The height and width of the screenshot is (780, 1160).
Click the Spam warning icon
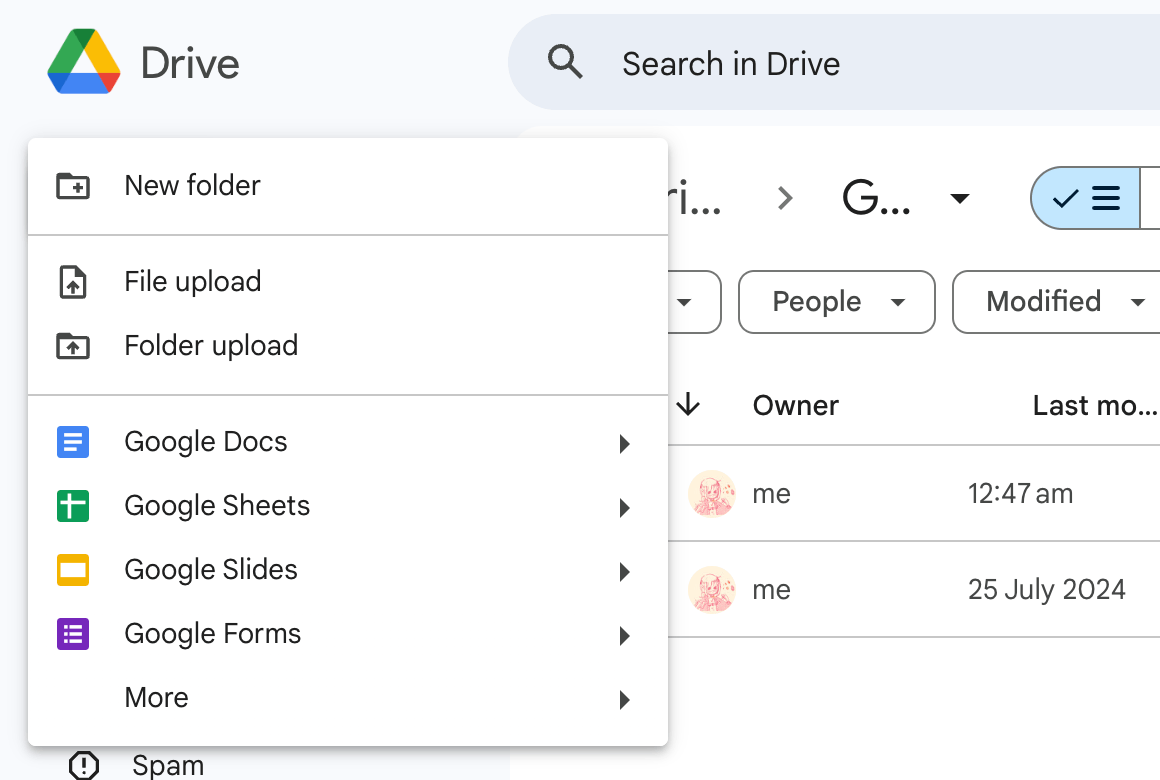[x=84, y=765]
